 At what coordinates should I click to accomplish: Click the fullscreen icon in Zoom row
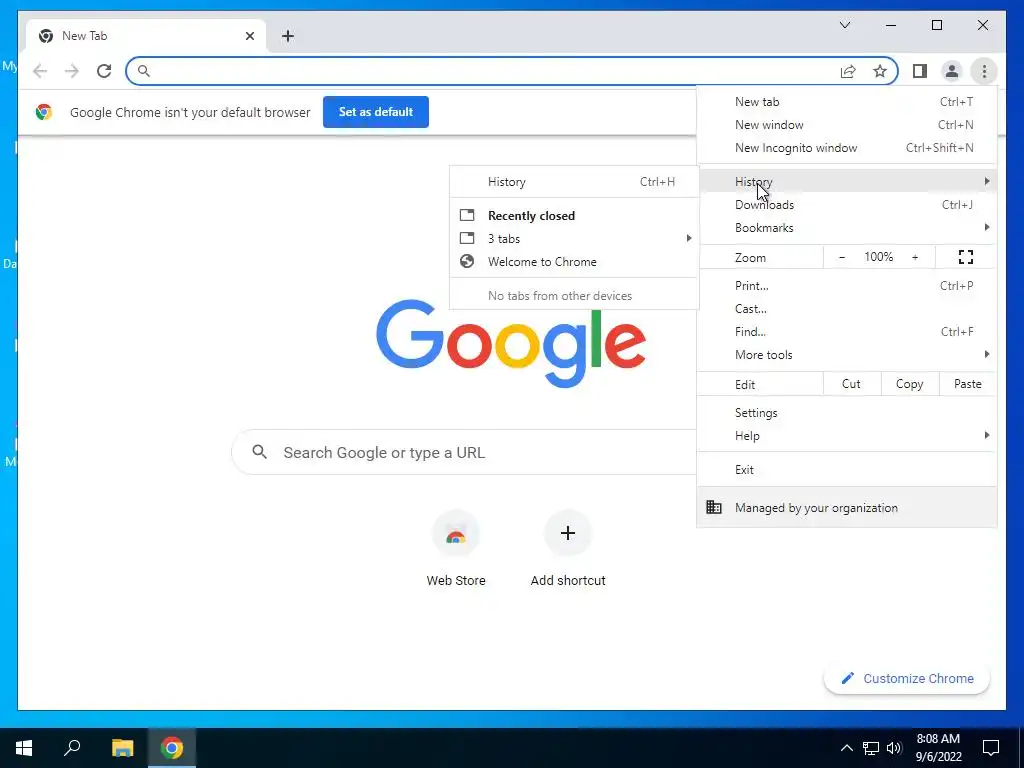965,257
